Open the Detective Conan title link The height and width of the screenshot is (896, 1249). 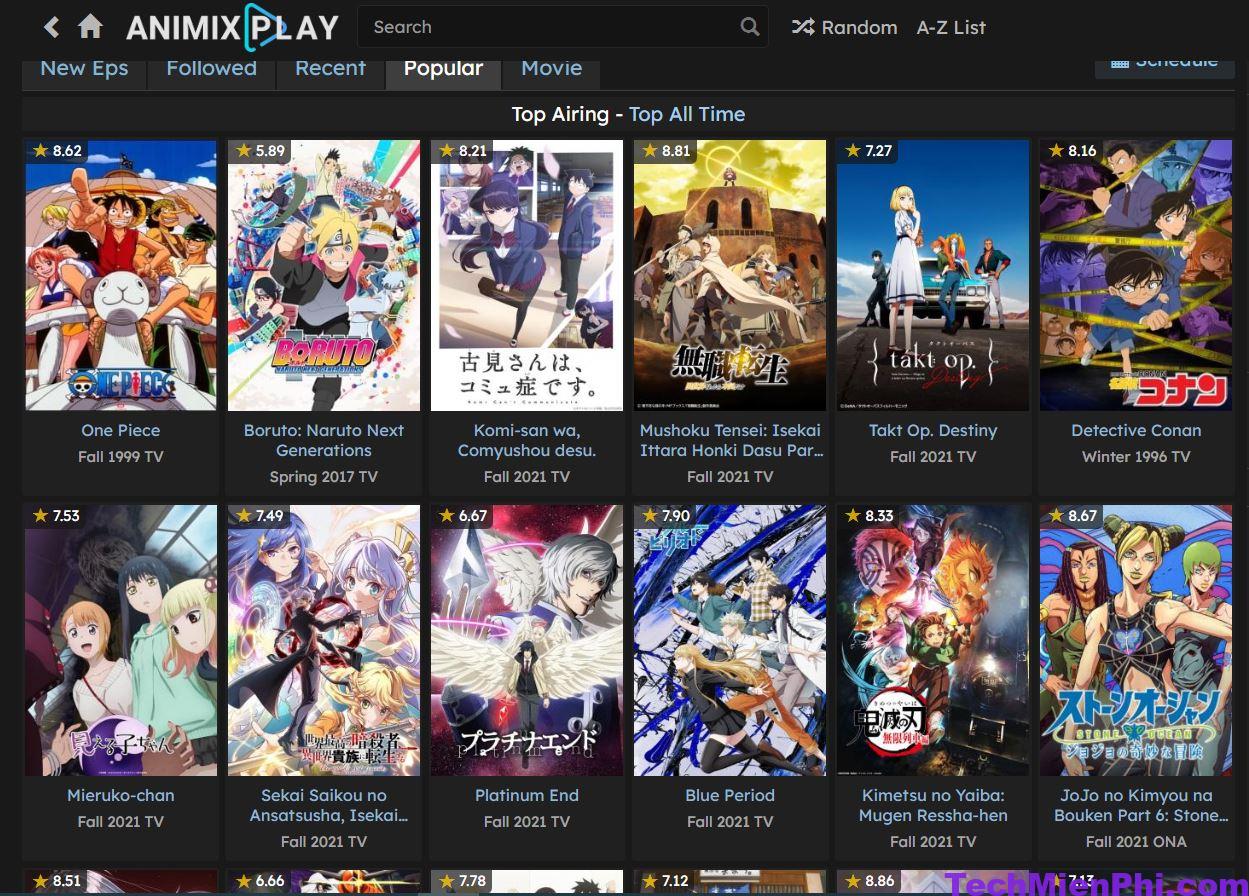(x=1136, y=430)
